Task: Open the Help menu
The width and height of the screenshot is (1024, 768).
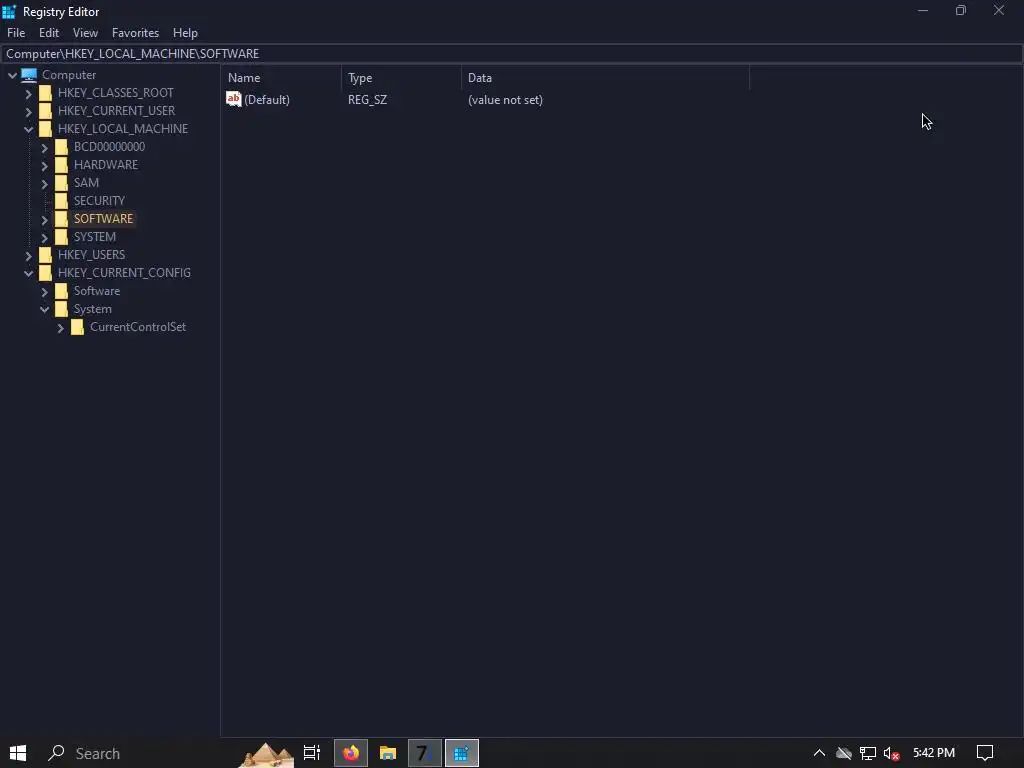Action: tap(185, 33)
